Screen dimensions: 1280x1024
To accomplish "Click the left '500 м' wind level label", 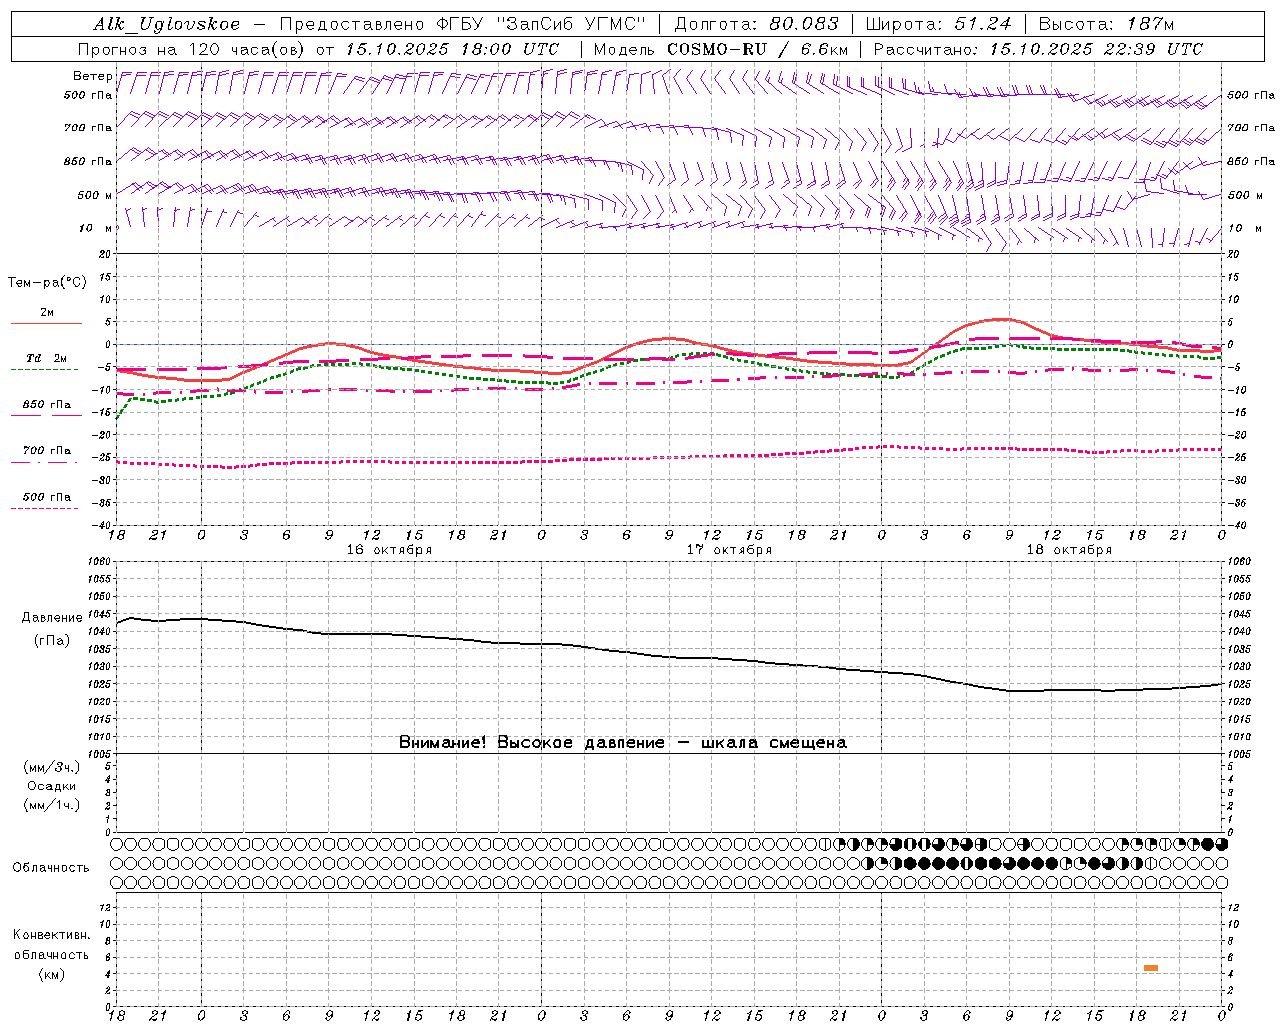I will 95,195.
